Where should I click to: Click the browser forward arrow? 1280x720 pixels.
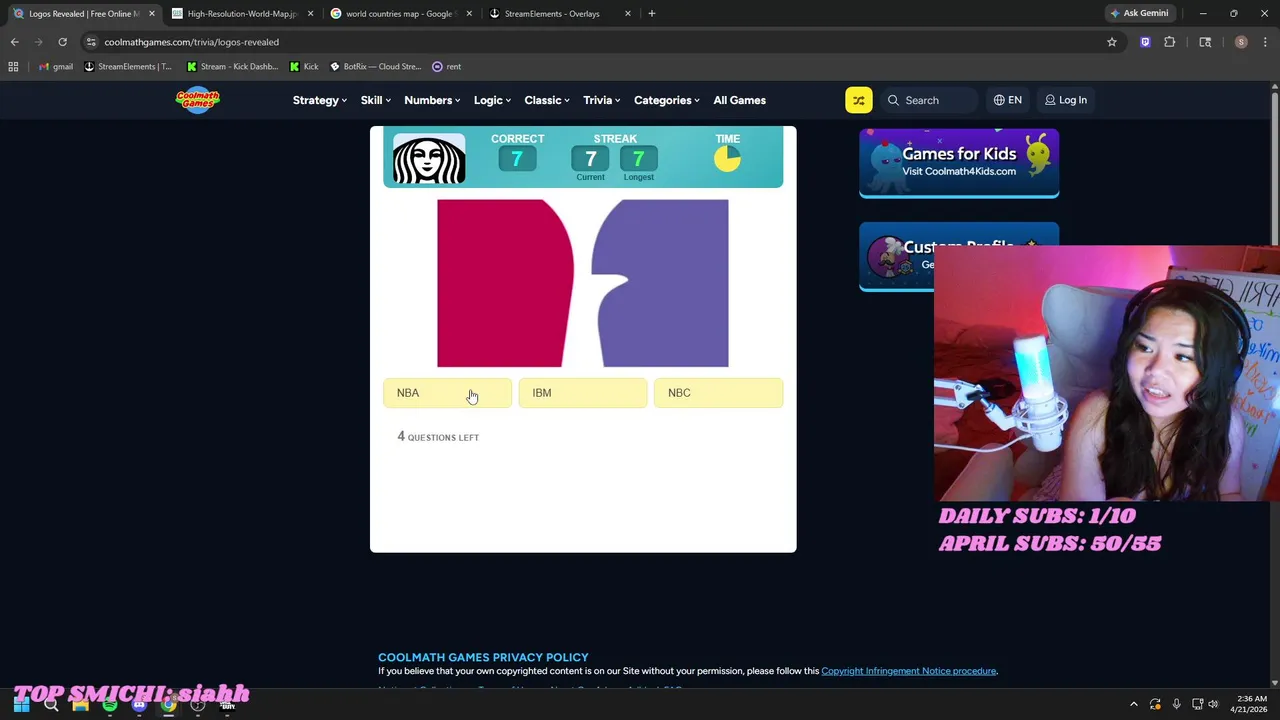(38, 42)
